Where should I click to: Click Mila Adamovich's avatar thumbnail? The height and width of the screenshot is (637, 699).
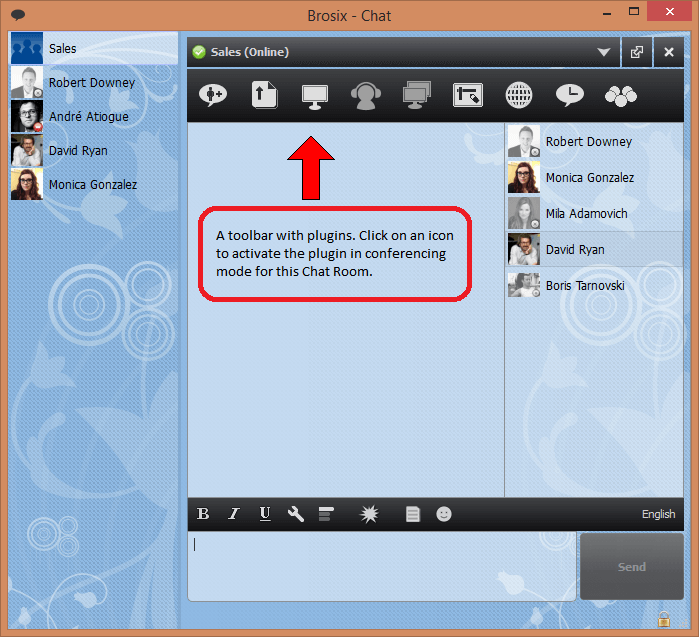click(x=524, y=214)
